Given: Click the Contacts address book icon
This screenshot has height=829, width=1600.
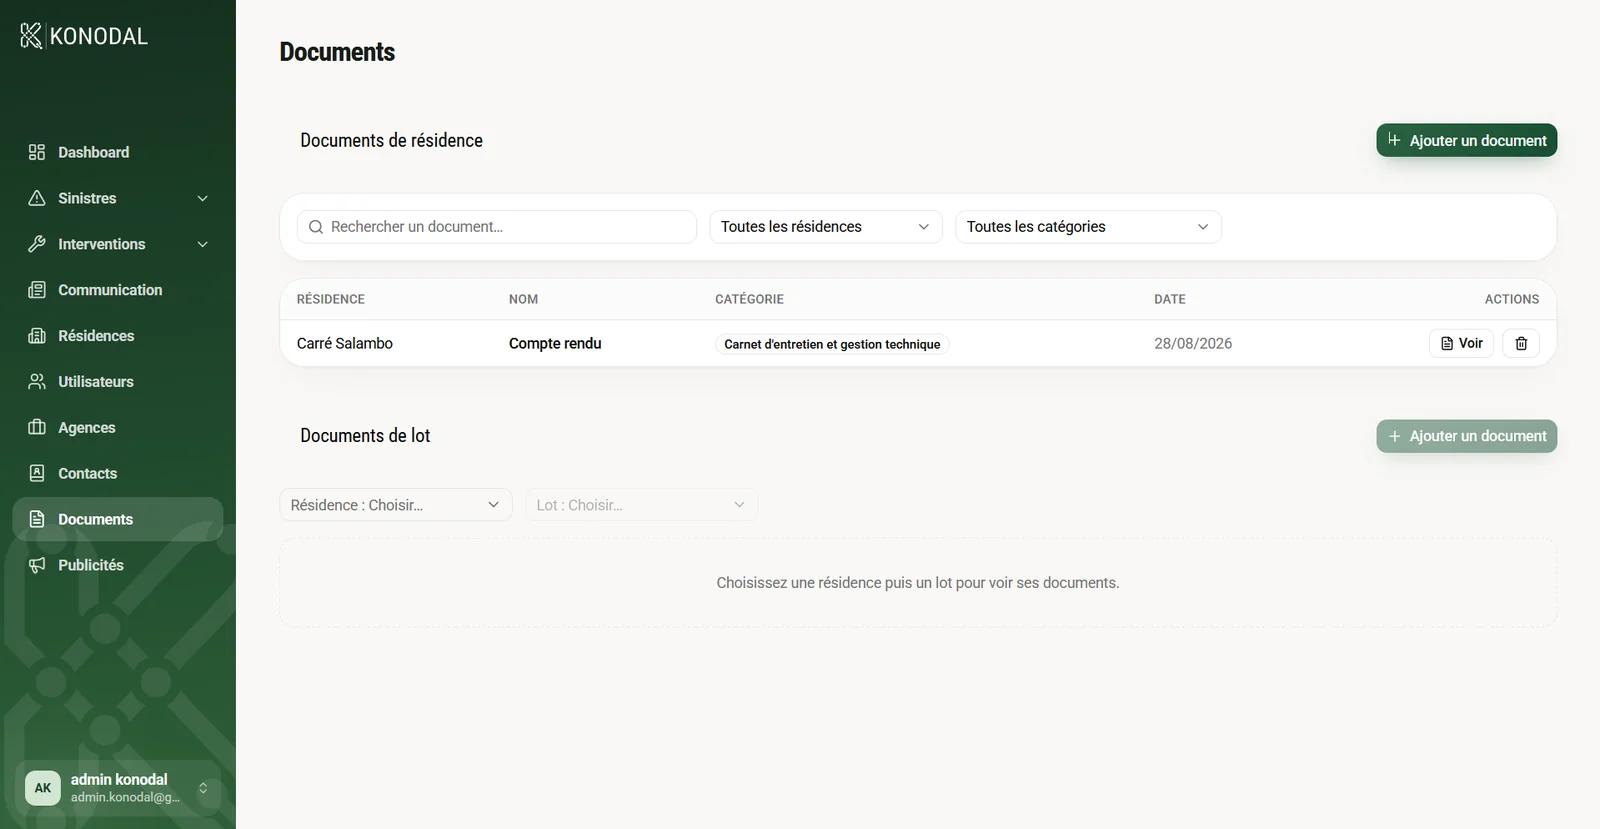Looking at the screenshot, I should (37, 474).
